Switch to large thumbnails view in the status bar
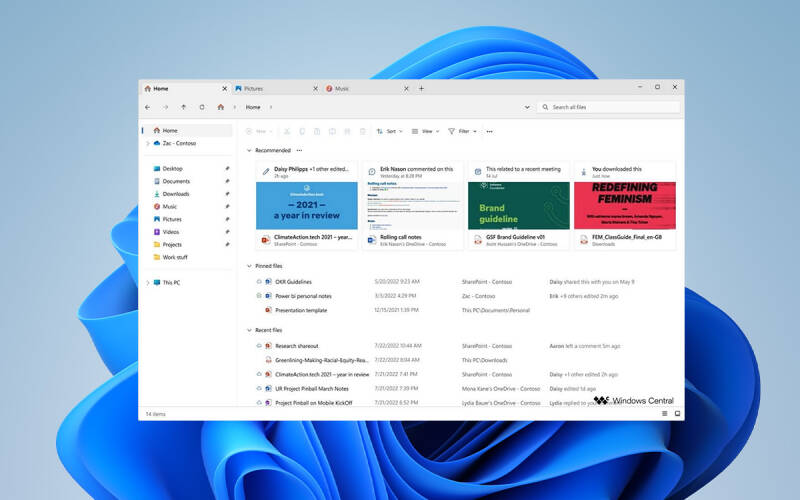This screenshot has height=500, width=800. click(x=678, y=414)
